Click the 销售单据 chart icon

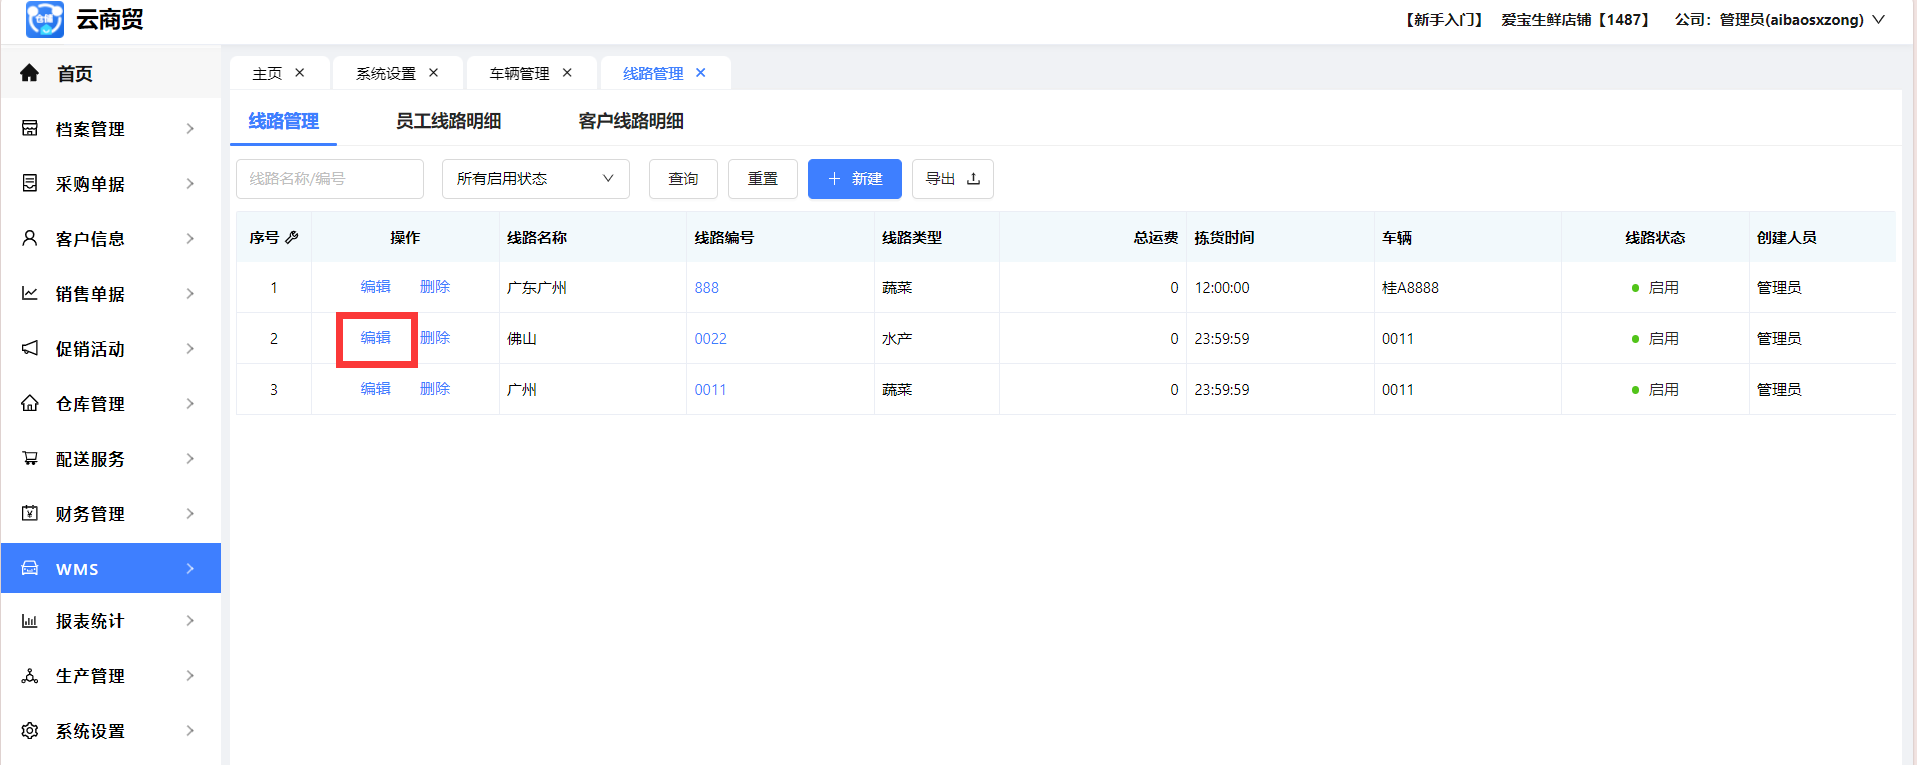pos(30,293)
